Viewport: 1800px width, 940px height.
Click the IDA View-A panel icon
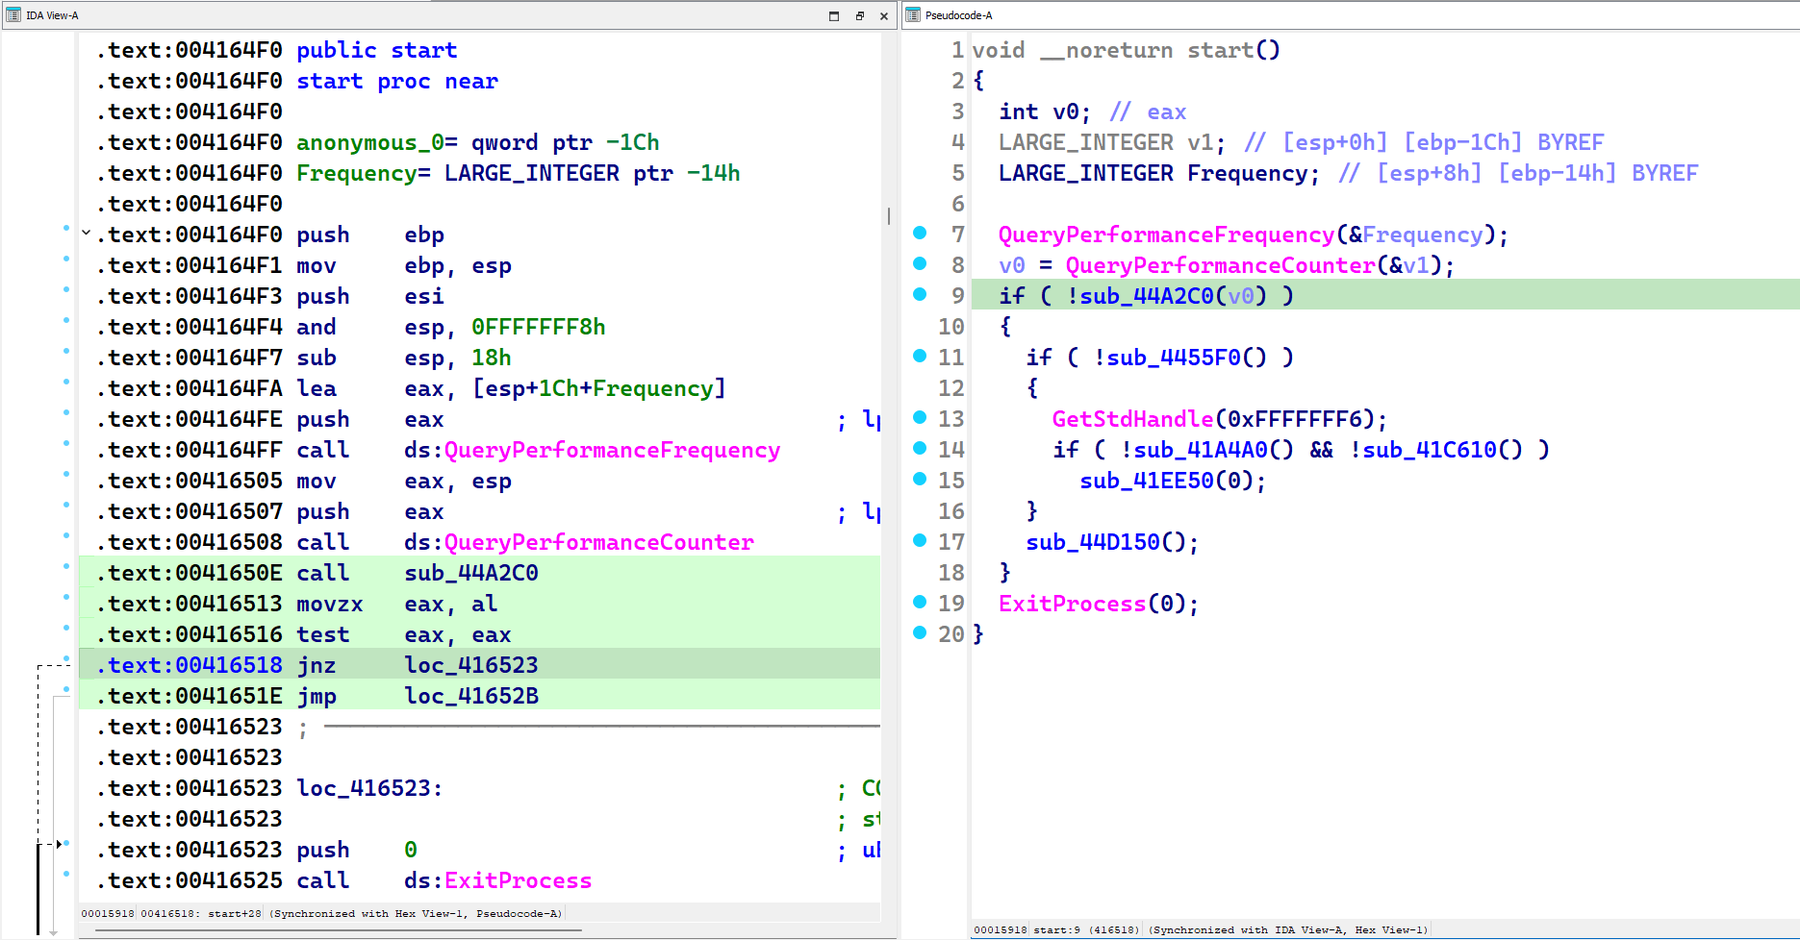point(14,15)
